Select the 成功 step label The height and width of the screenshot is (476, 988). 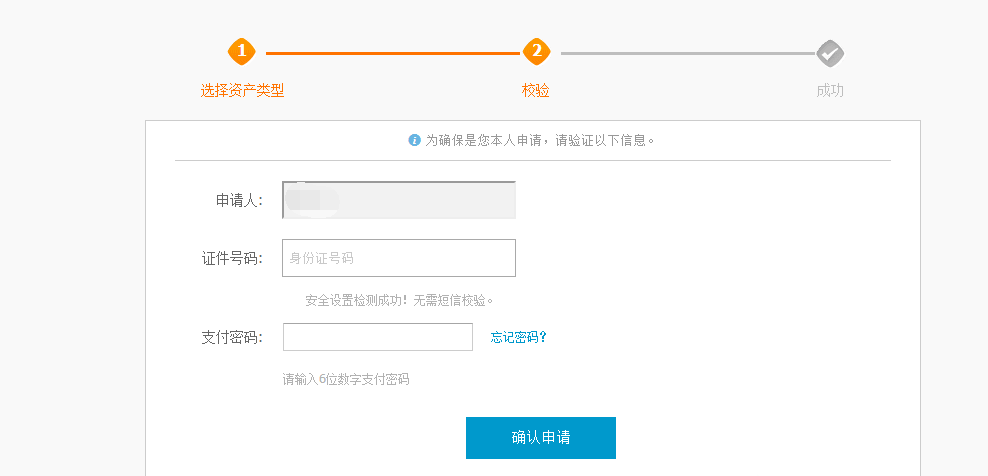click(829, 91)
